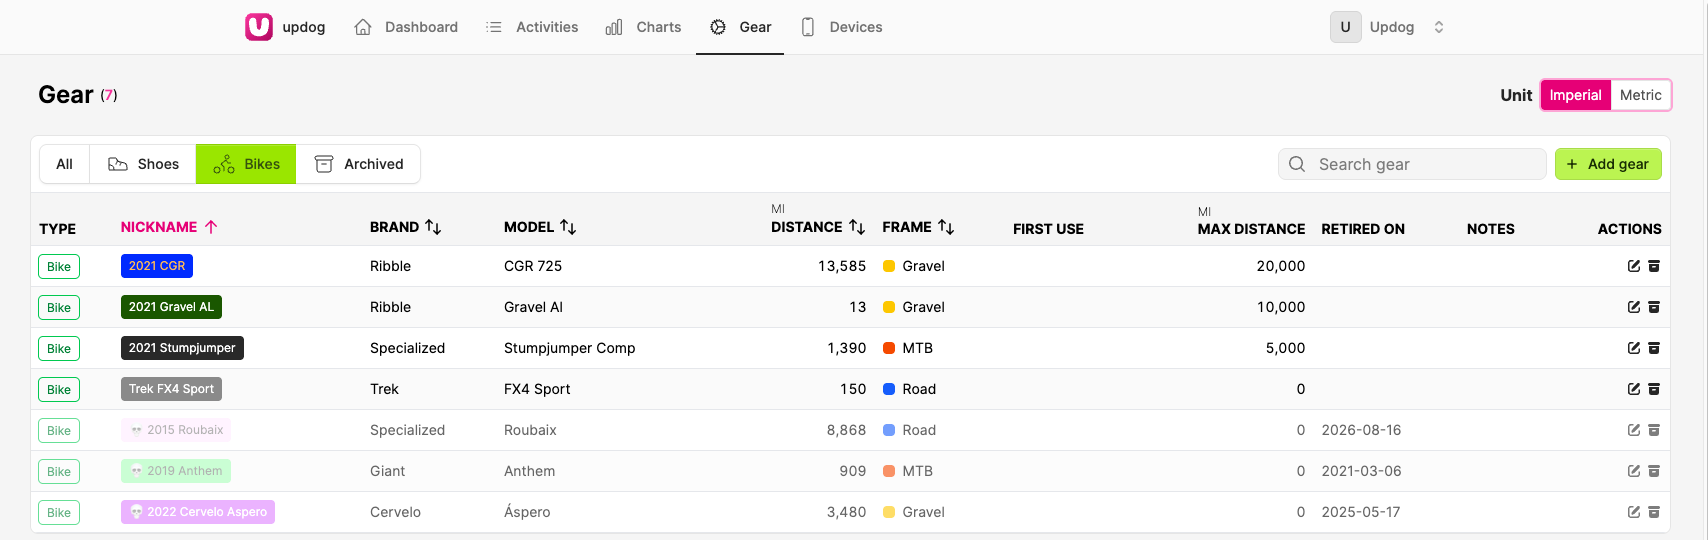Open the 2022 Cervelo Aspero nickname tag
Viewport: 1708px width, 540px height.
[198, 512]
